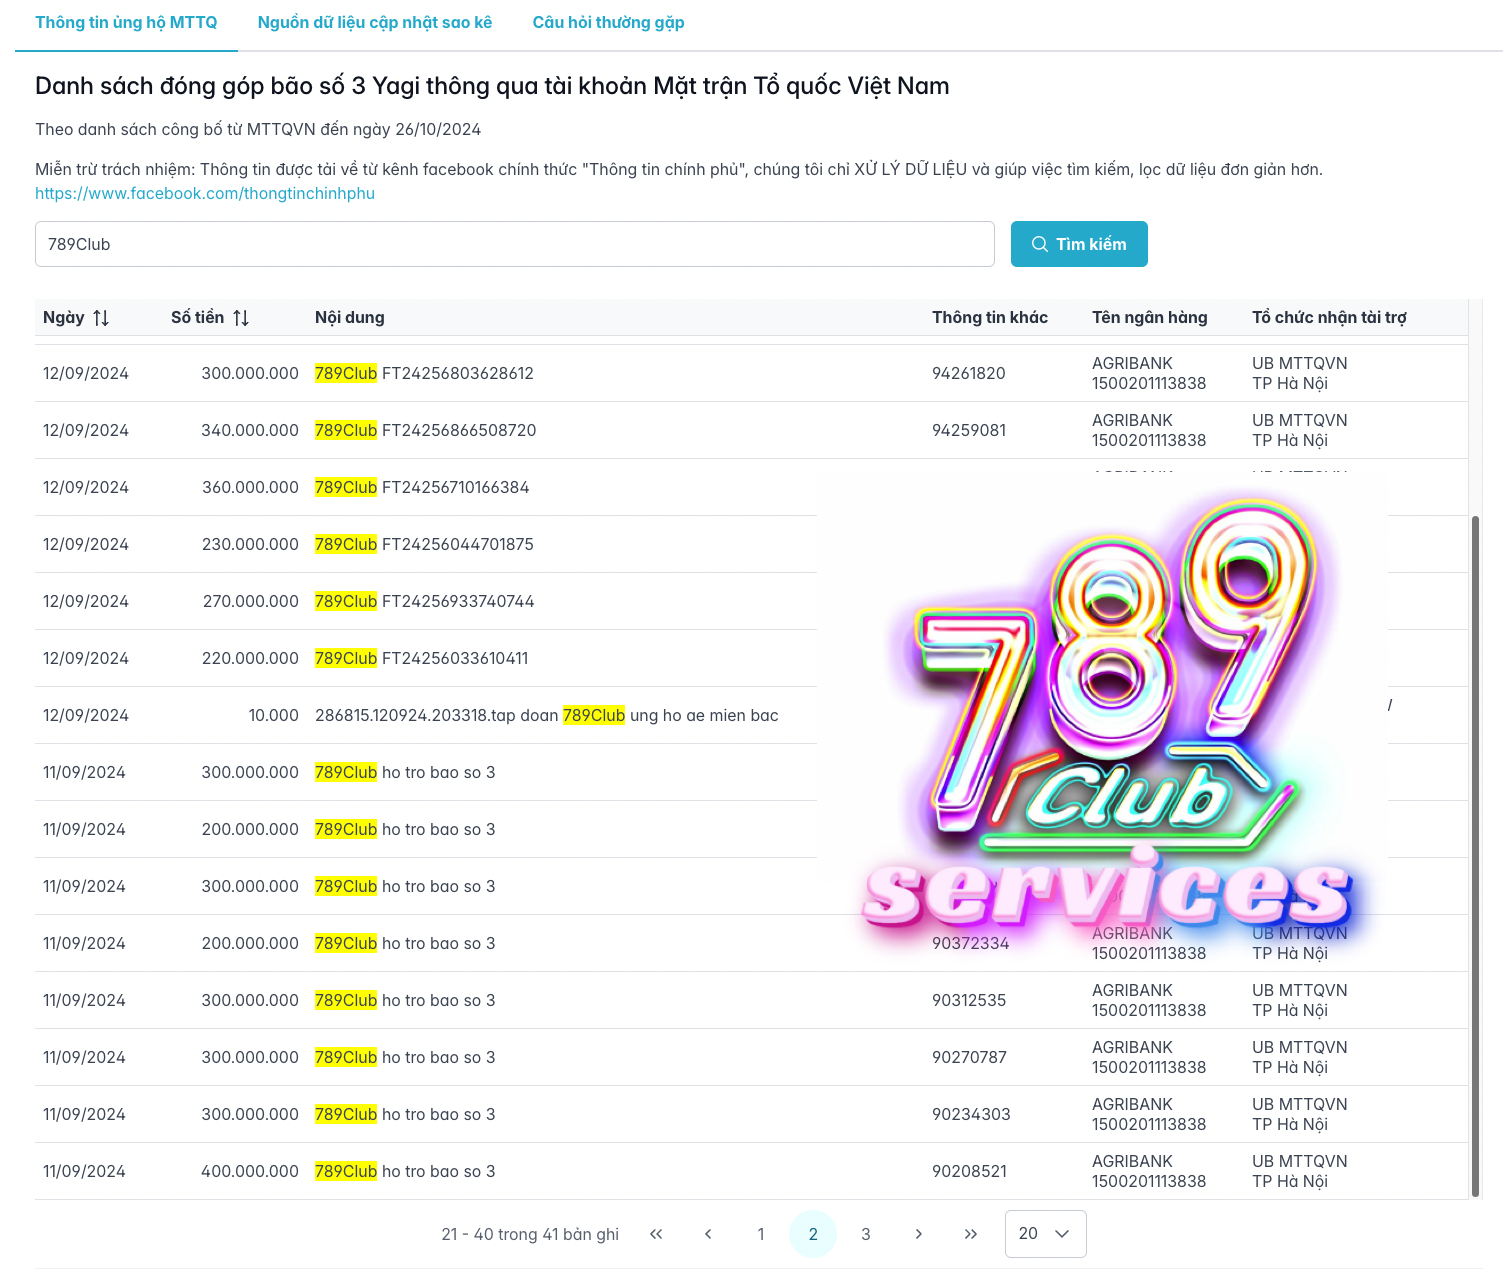Click reference number 90312535
The width and height of the screenshot is (1505, 1283).
(x=969, y=1000)
